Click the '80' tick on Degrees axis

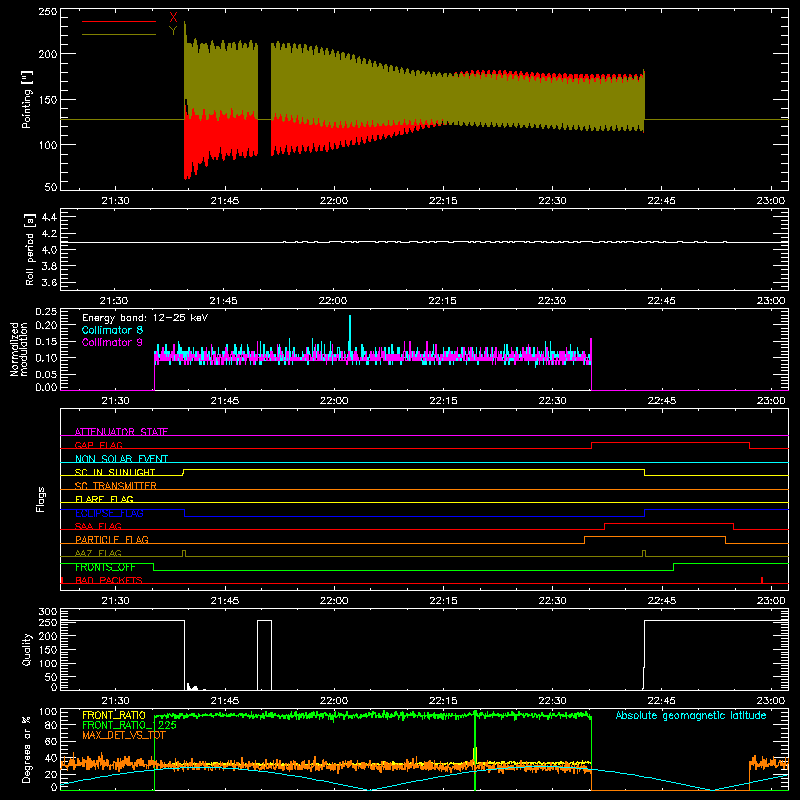(52, 725)
